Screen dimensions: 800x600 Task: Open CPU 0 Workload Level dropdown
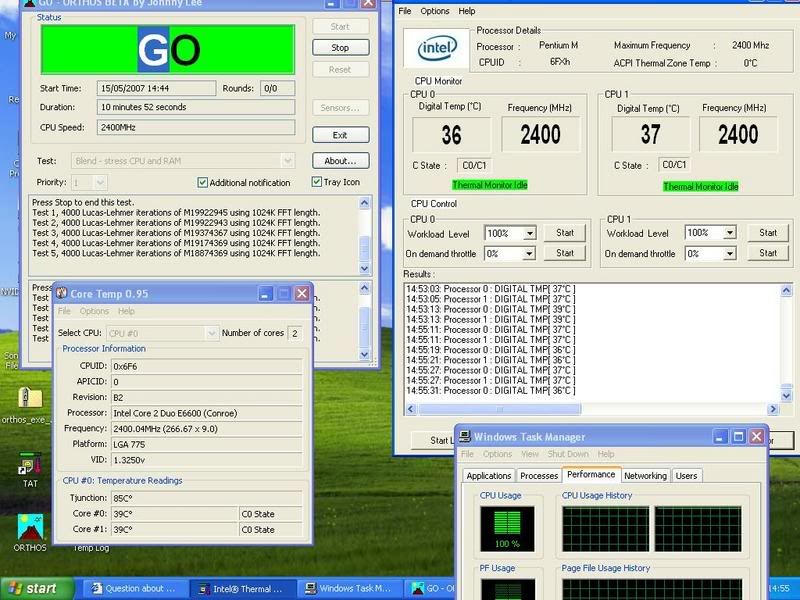tap(530, 234)
